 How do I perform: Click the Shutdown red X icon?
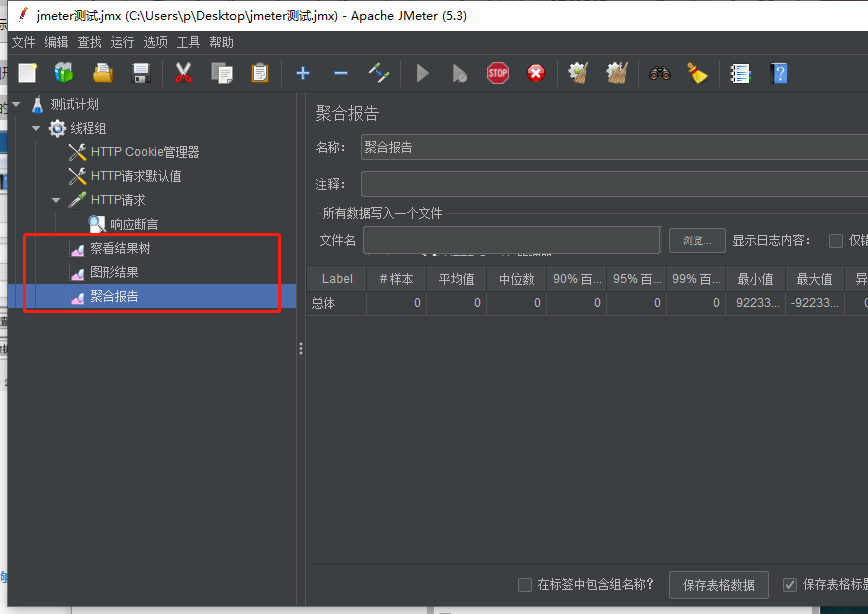coord(536,73)
